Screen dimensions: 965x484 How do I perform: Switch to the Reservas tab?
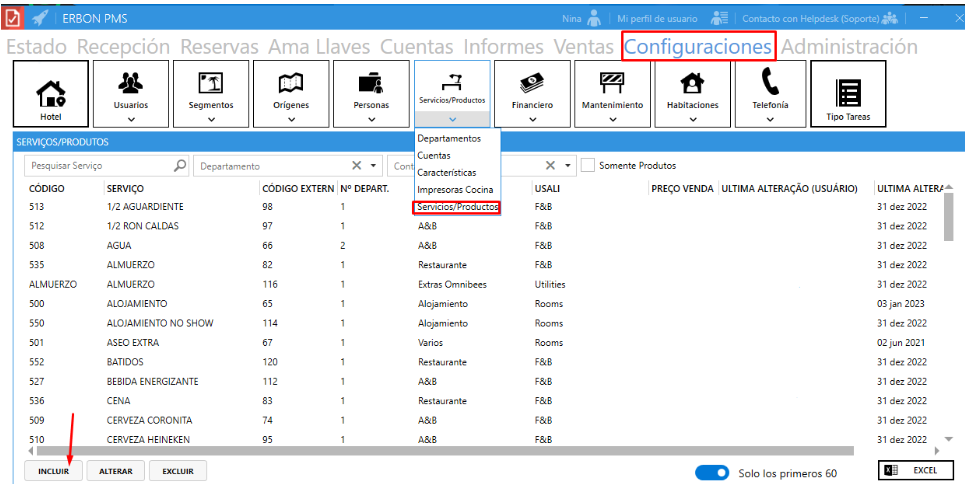219,47
